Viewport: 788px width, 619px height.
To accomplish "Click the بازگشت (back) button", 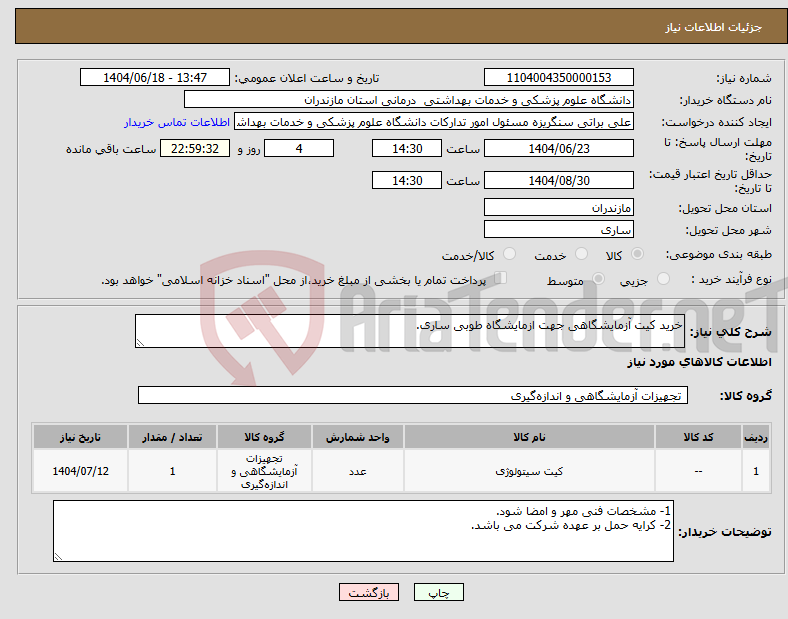I will (x=369, y=592).
